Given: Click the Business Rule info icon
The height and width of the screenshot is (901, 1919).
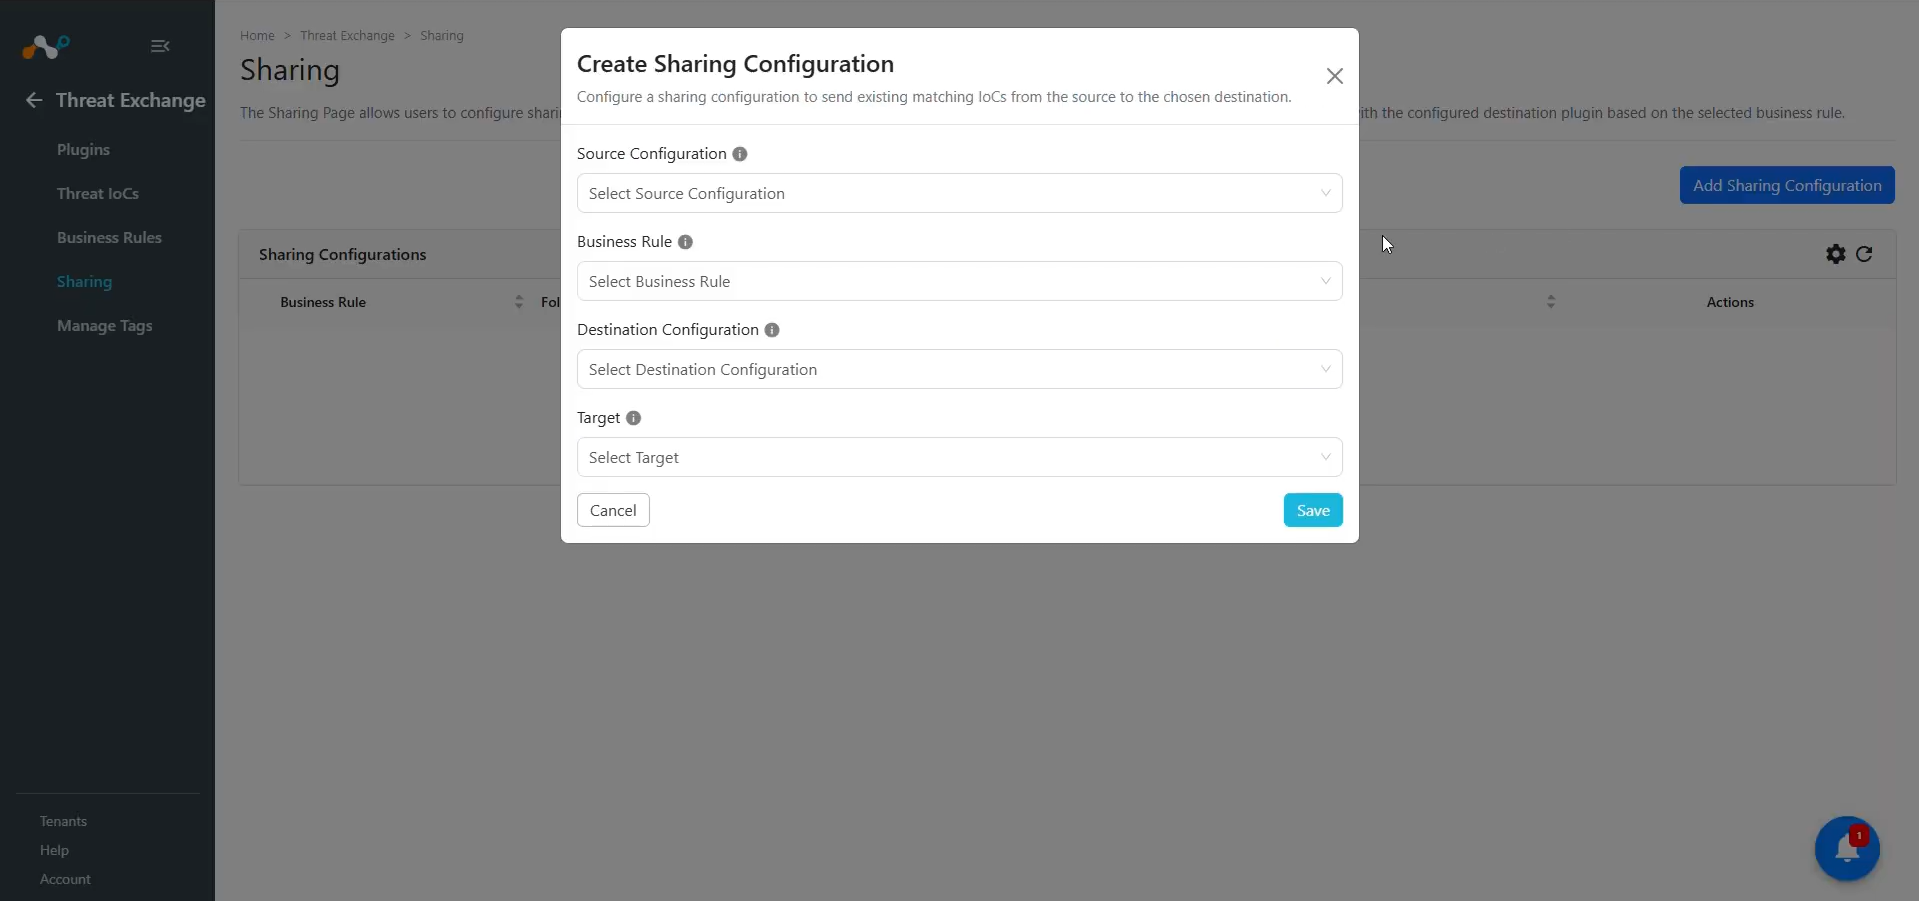Looking at the screenshot, I should click(685, 242).
